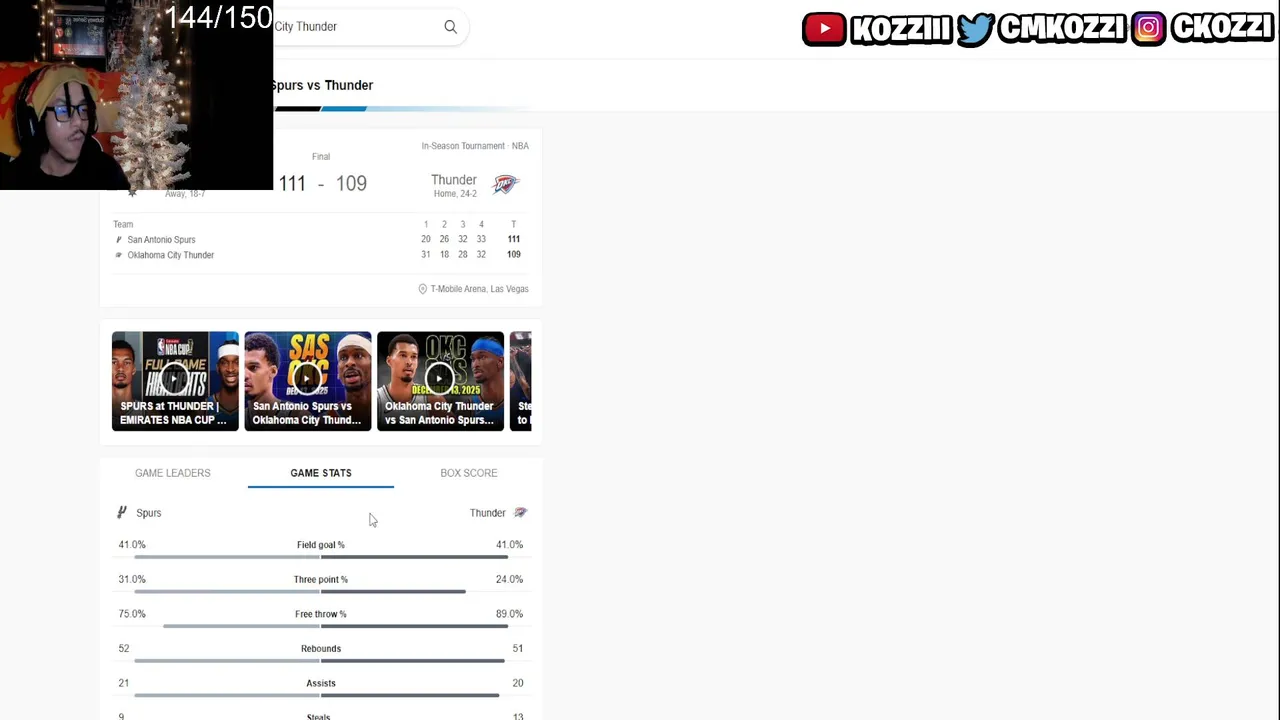Click the Spurs logo in Game Stats header
This screenshot has height=720, width=1280.
pos(122,512)
